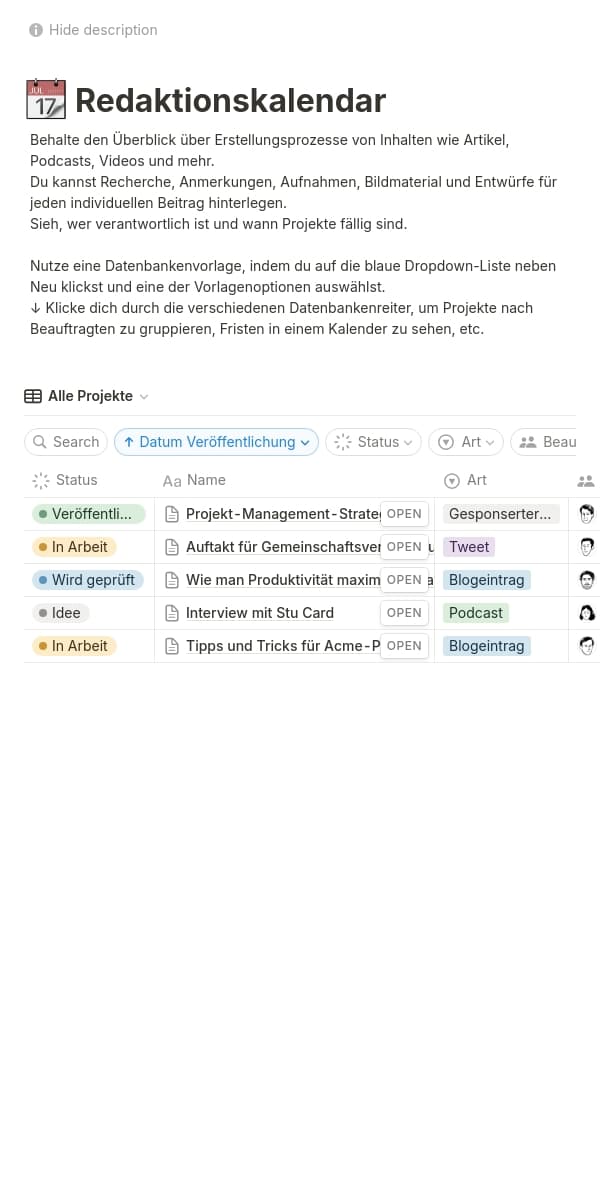This screenshot has height=1200, width=600.
Task: Click the people icon in the last column header
Action: 585,480
